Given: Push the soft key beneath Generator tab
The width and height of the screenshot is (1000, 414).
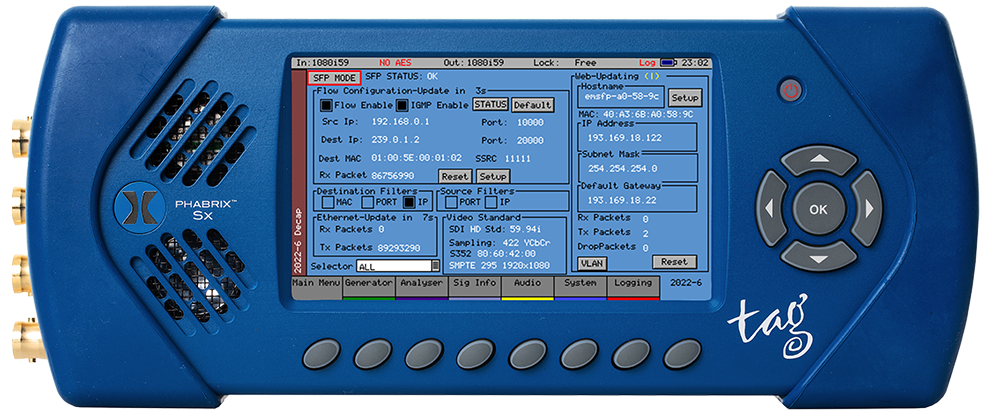Looking at the screenshot, I should 373,354.
